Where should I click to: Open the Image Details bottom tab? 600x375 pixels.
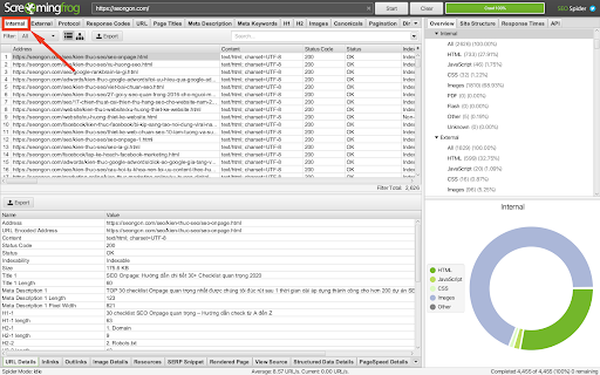[x=110, y=362]
